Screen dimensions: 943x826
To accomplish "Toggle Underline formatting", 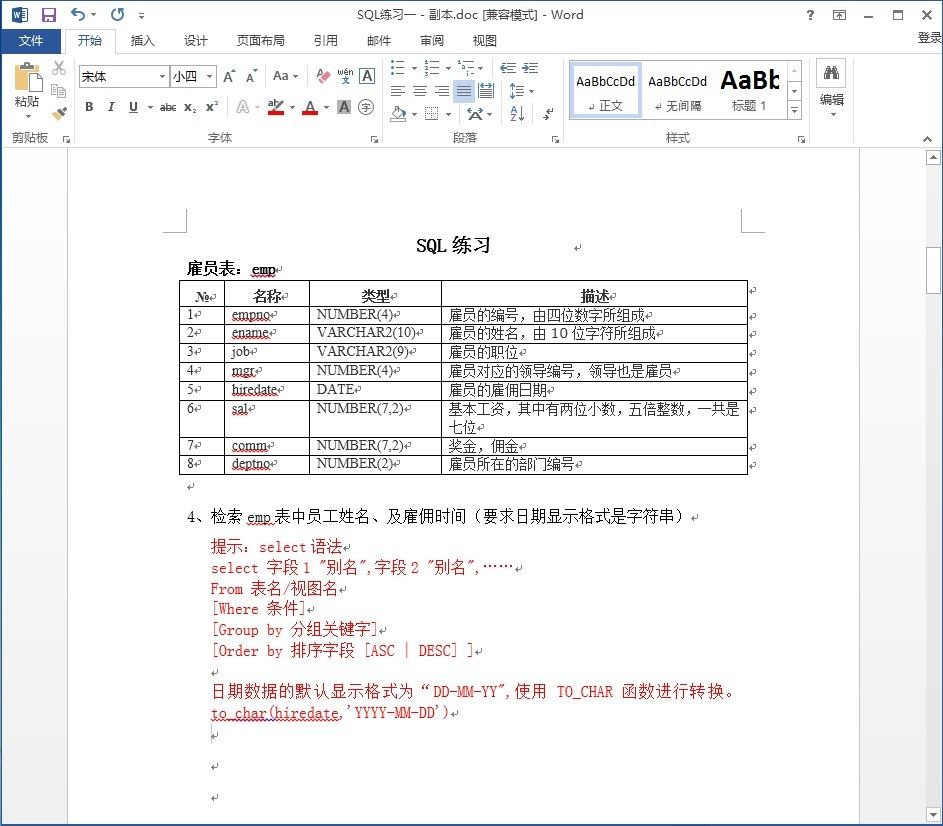I will click(x=134, y=107).
